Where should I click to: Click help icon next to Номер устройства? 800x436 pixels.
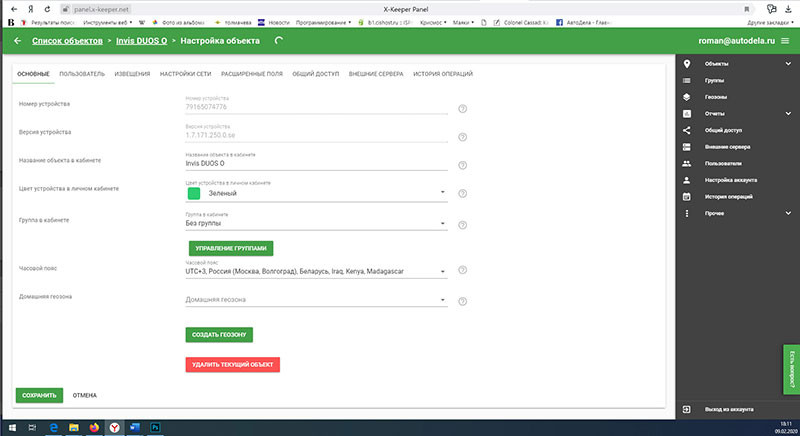pos(462,109)
